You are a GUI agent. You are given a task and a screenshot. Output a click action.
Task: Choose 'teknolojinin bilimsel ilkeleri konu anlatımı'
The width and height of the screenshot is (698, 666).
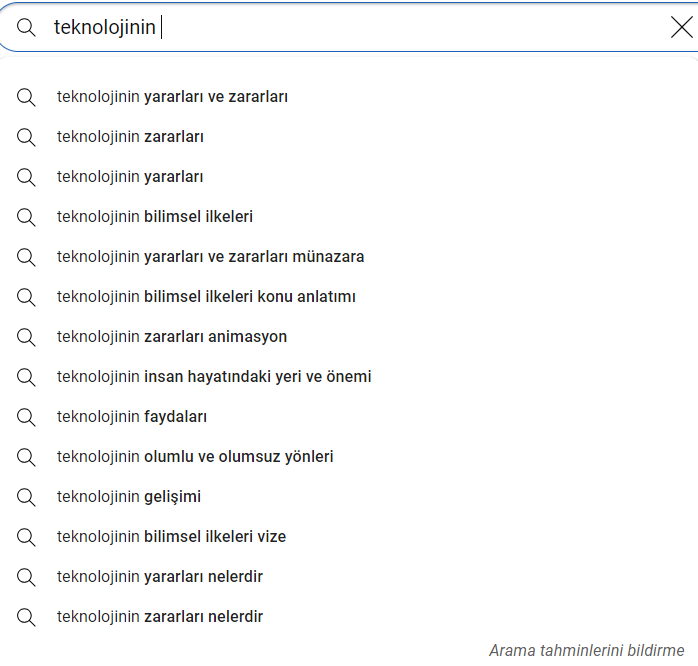point(206,297)
